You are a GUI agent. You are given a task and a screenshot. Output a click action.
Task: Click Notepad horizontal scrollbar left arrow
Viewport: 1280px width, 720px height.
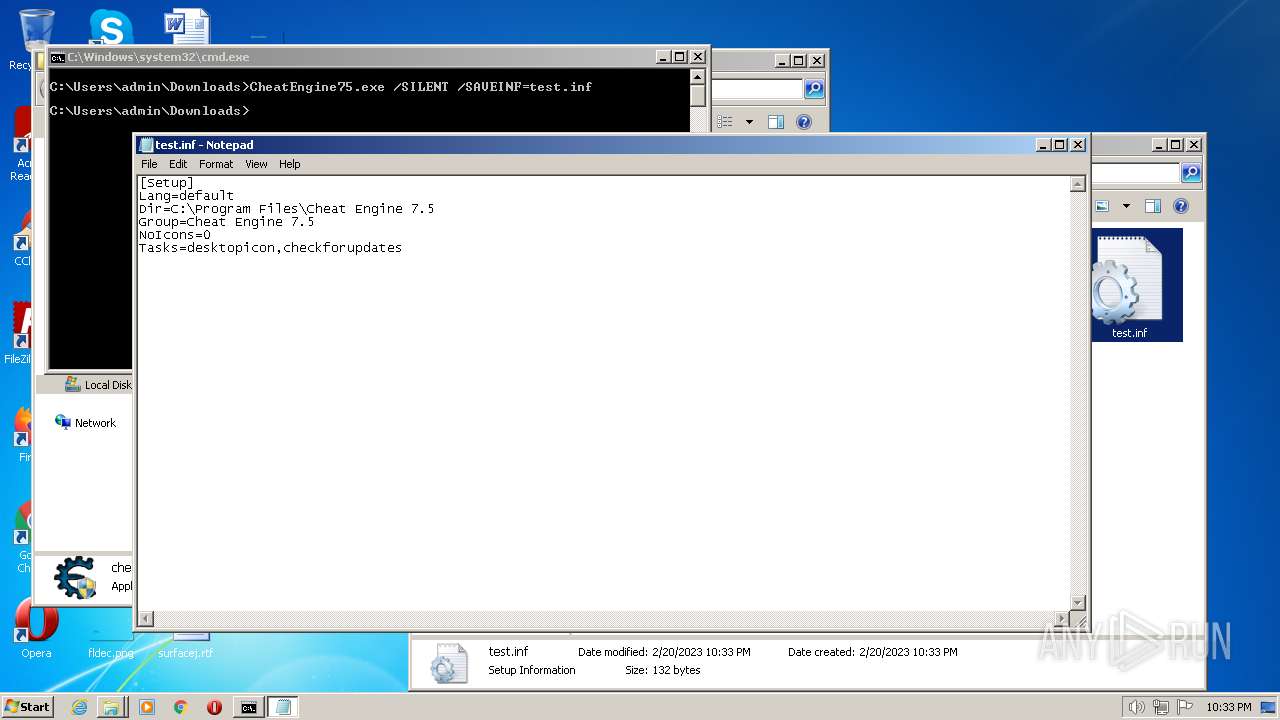click(x=145, y=618)
